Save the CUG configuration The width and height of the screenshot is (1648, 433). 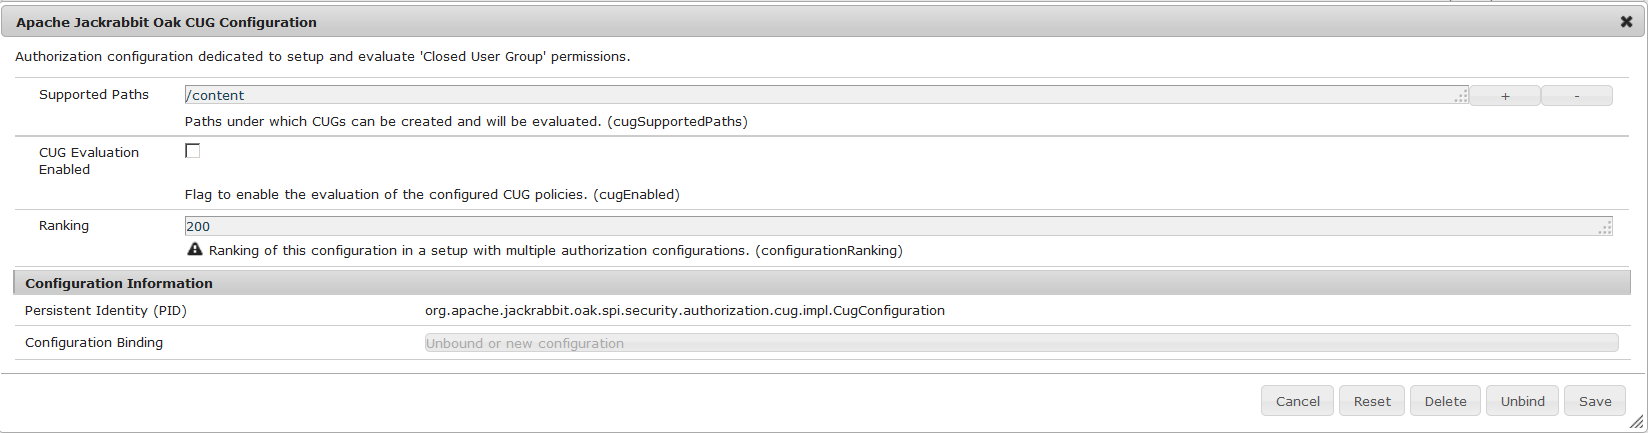1595,401
